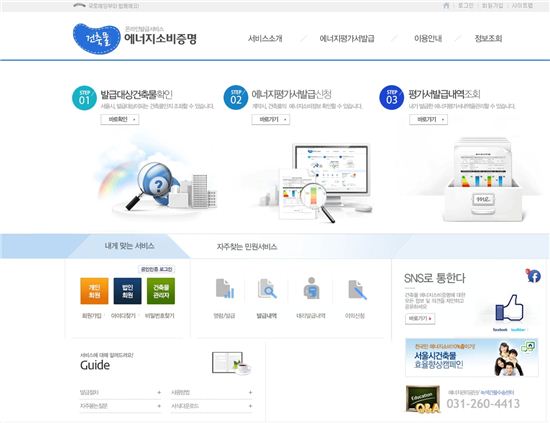Open the document with bar chart icon
Image resolution: width=550 pixels, height=423 pixels.
click(x=224, y=289)
